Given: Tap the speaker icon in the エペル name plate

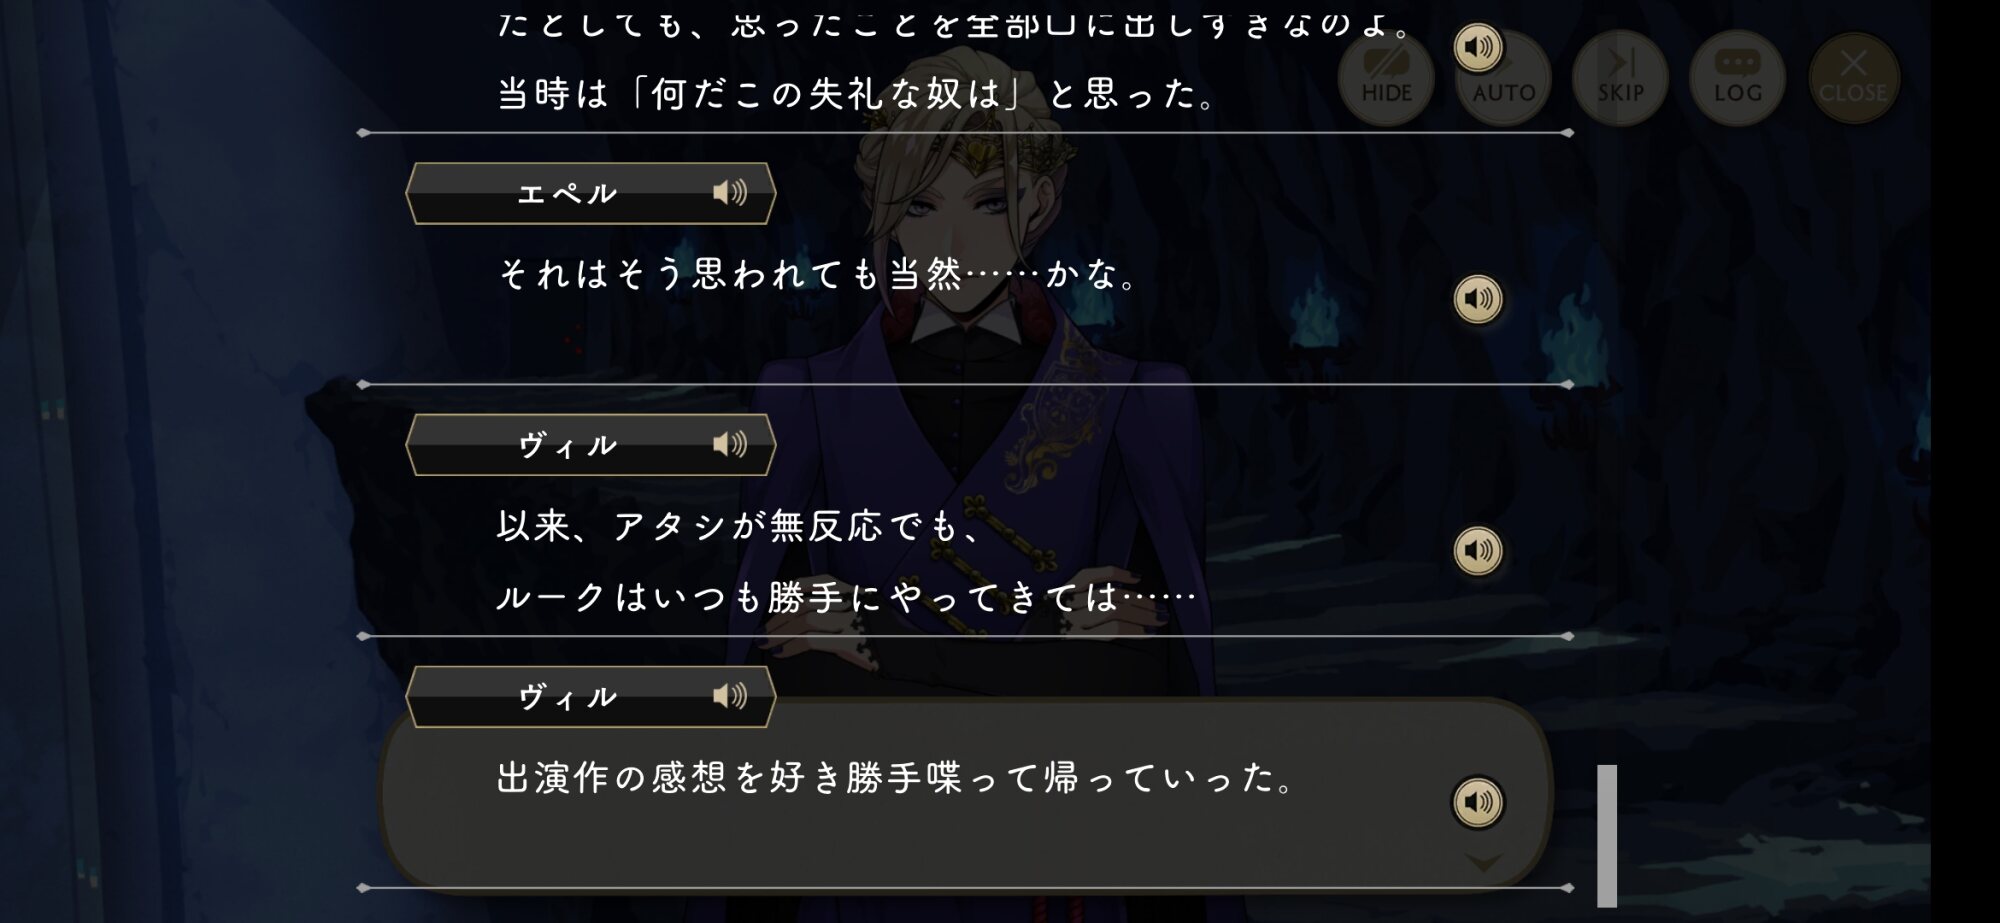Looking at the screenshot, I should click(x=730, y=192).
